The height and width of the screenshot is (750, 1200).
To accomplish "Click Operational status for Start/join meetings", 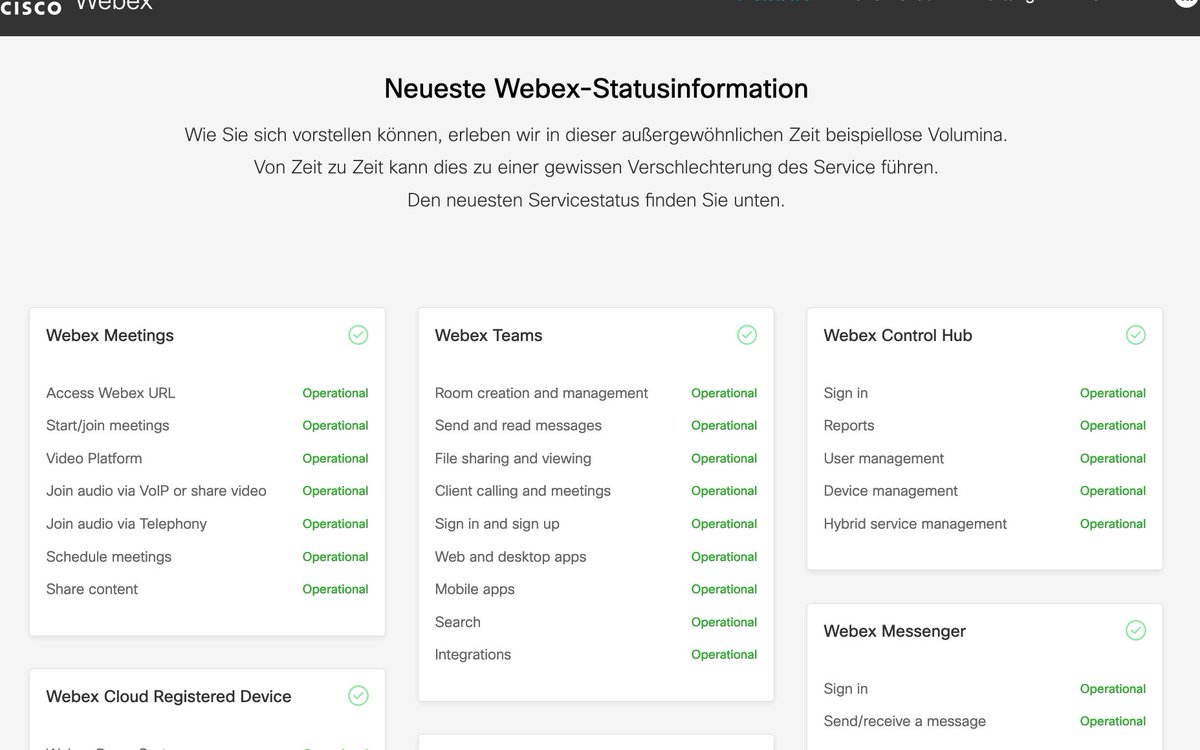I will 336,426.
